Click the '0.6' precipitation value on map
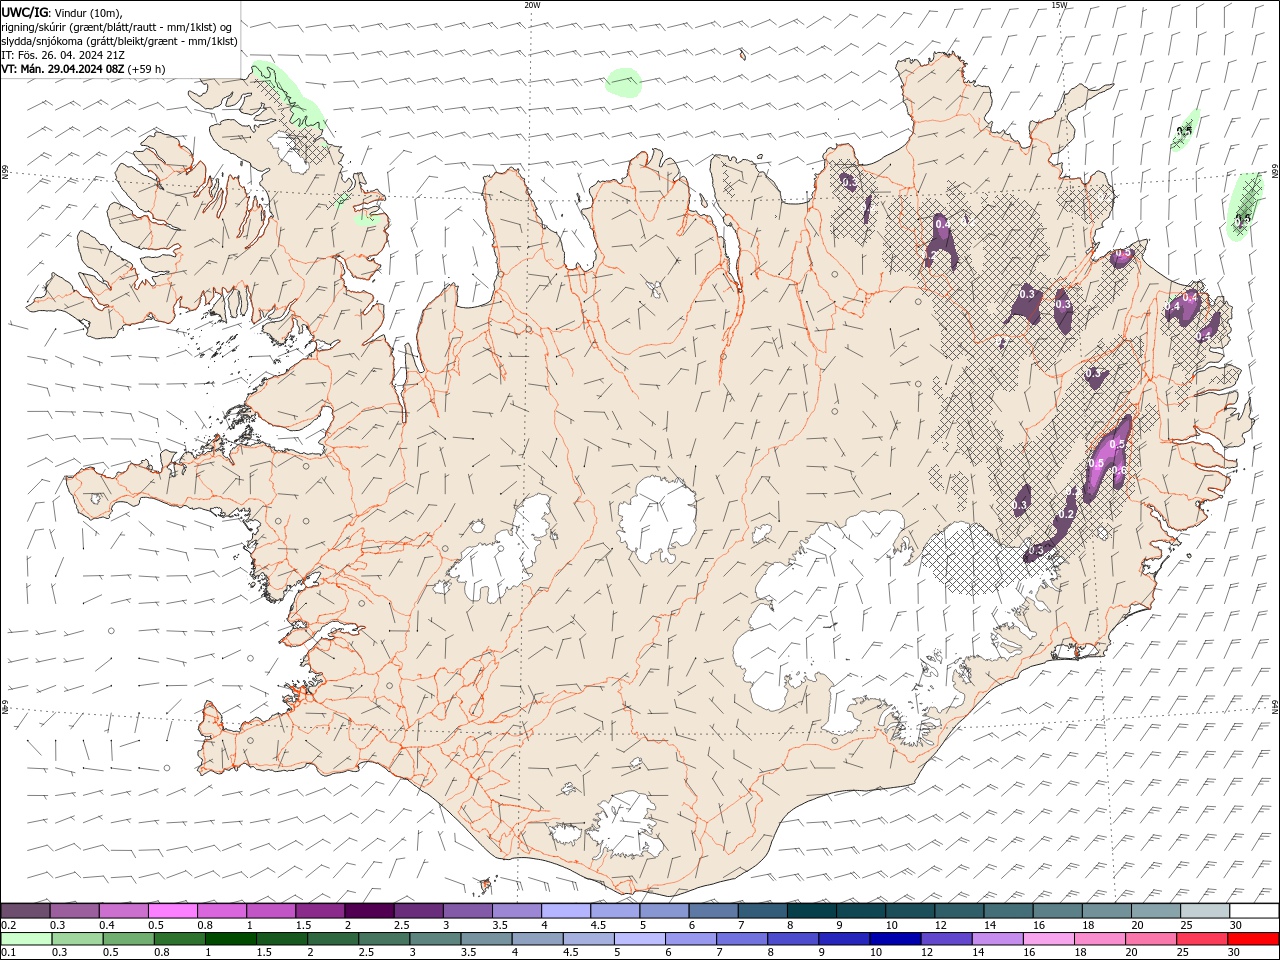Viewport: 1280px width, 960px height. [1119, 470]
